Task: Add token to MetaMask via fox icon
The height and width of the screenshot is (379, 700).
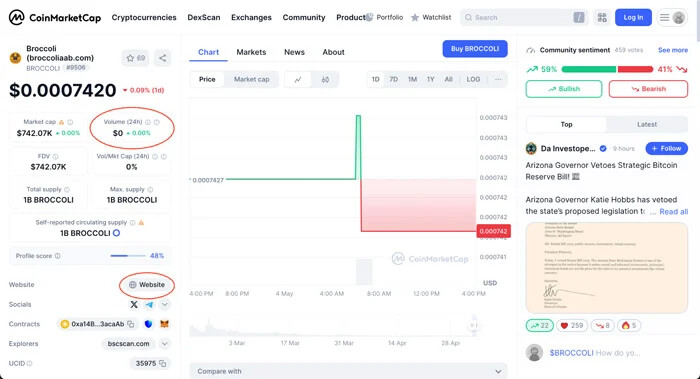Action: coord(164,324)
